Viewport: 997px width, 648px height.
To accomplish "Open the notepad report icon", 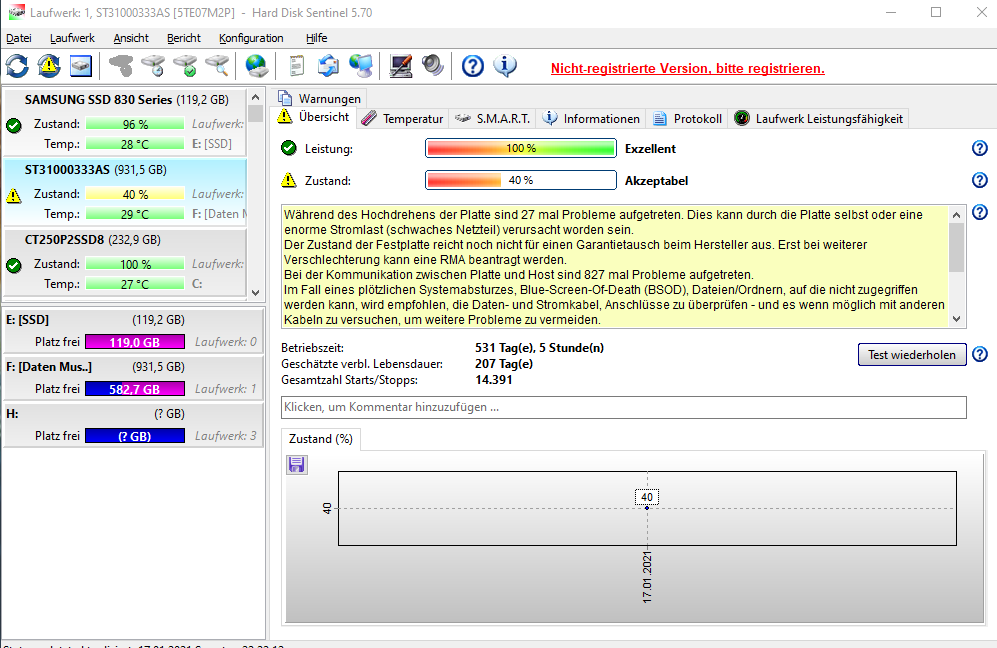I will click(x=297, y=65).
